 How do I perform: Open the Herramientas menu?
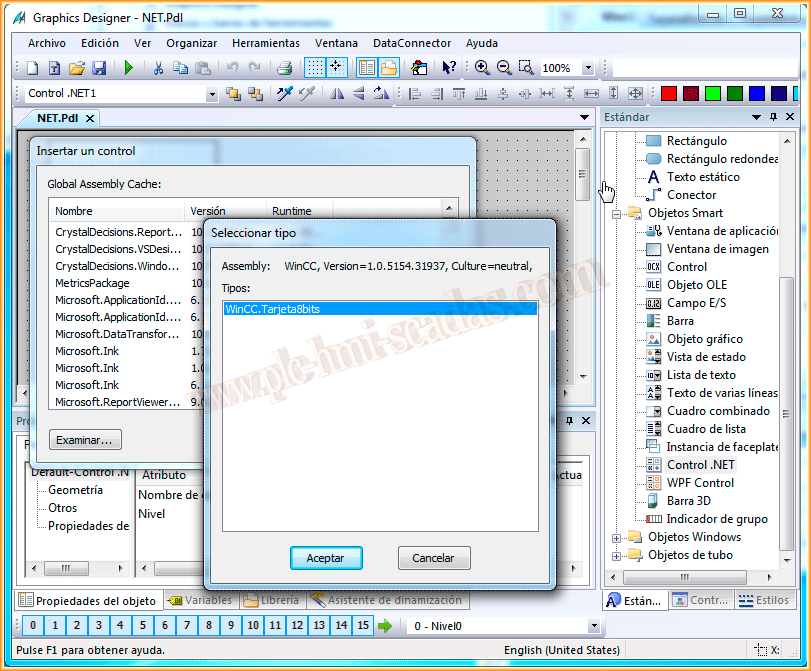pos(265,43)
